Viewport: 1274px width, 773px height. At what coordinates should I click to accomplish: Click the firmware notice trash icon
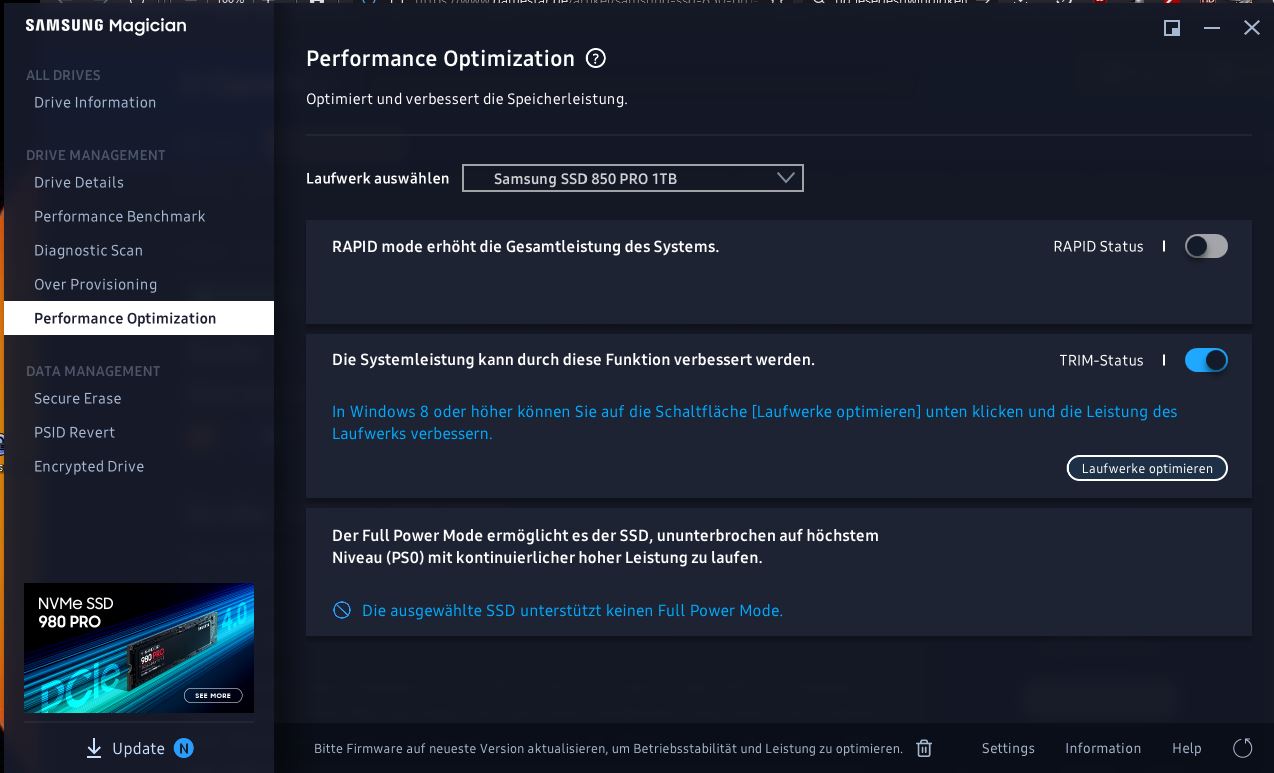pos(925,748)
